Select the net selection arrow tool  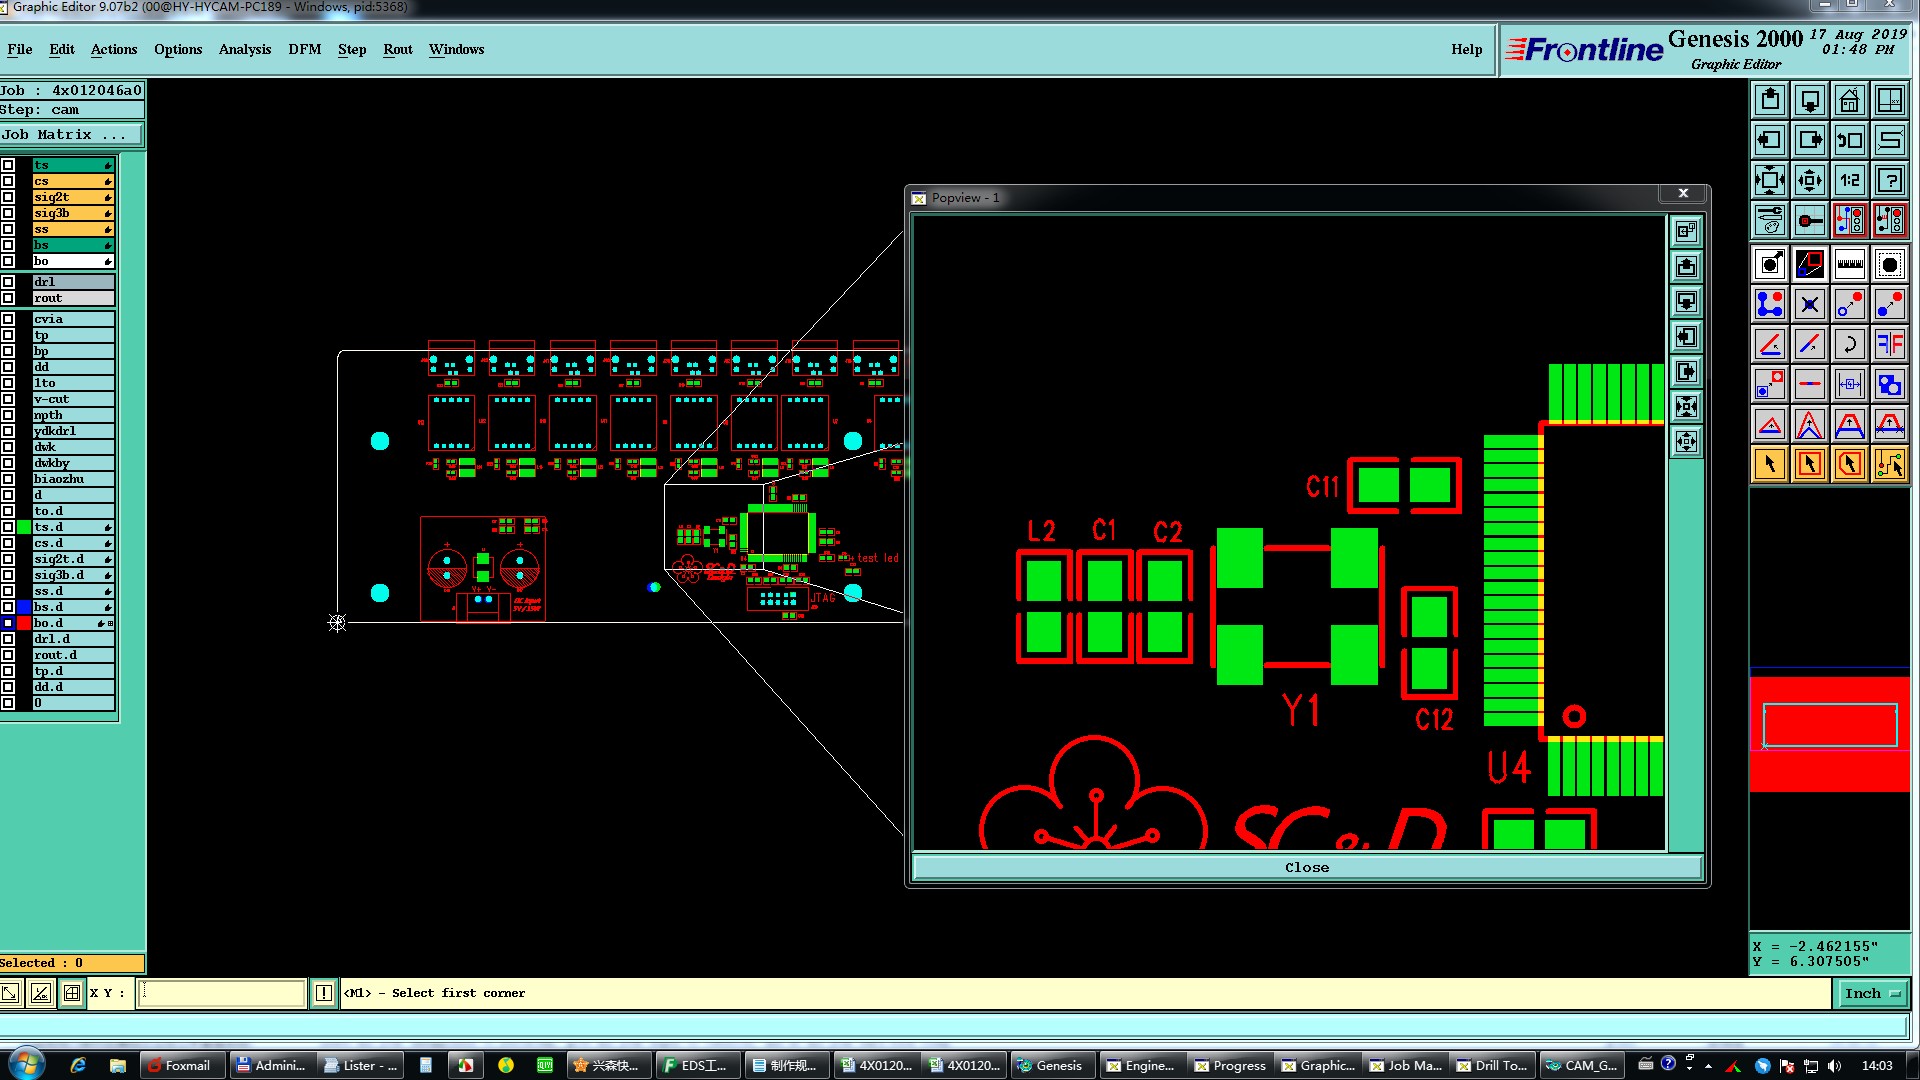click(x=1889, y=464)
